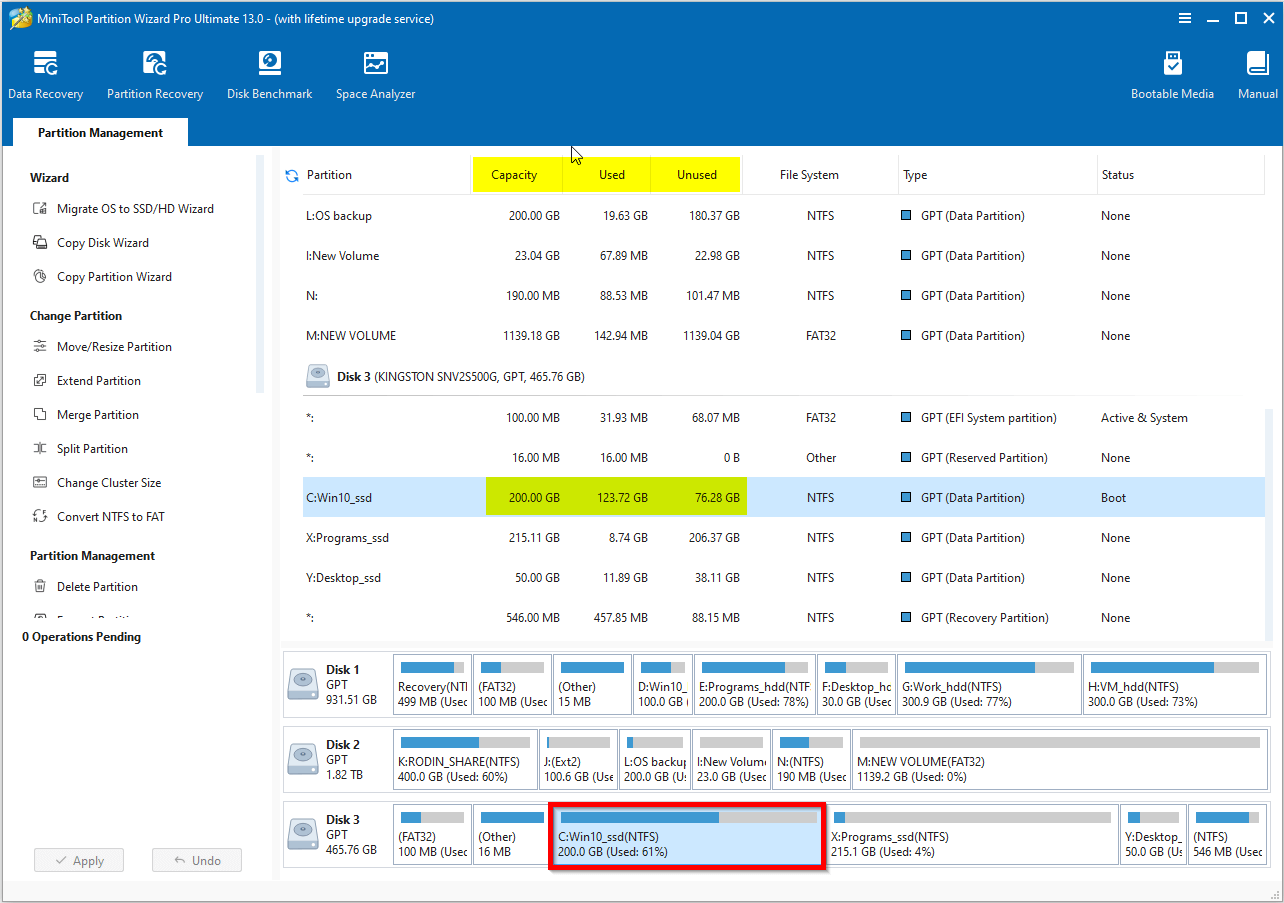Choose Move/Resize Partition

coord(102,347)
